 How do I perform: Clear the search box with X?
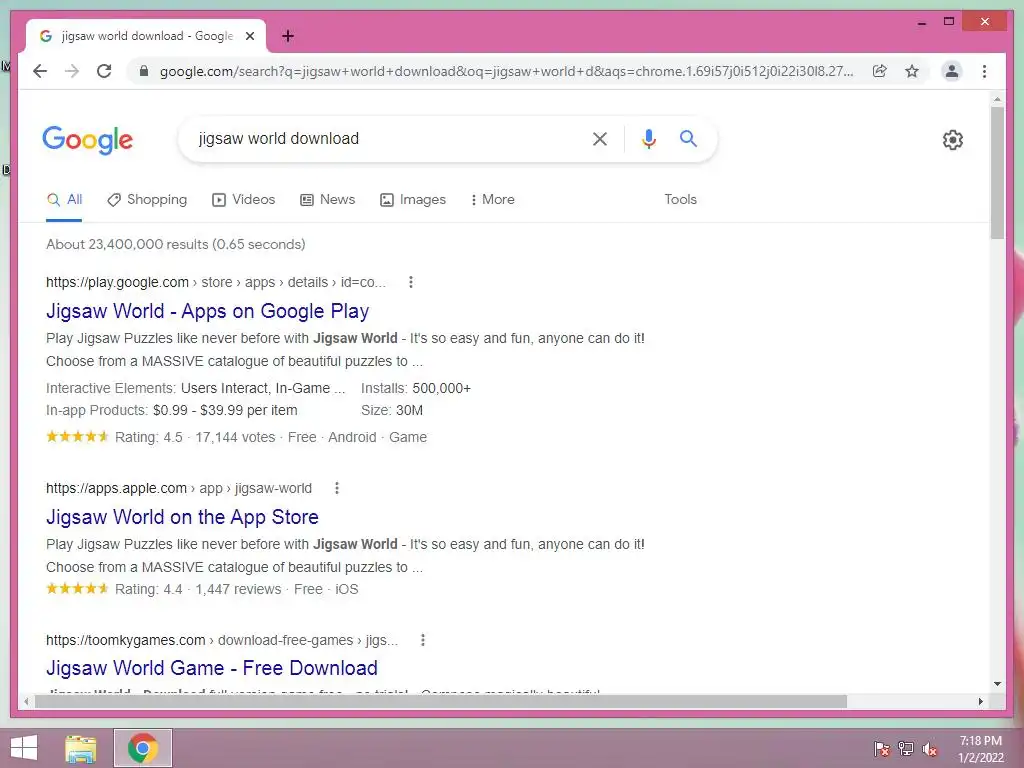[600, 138]
